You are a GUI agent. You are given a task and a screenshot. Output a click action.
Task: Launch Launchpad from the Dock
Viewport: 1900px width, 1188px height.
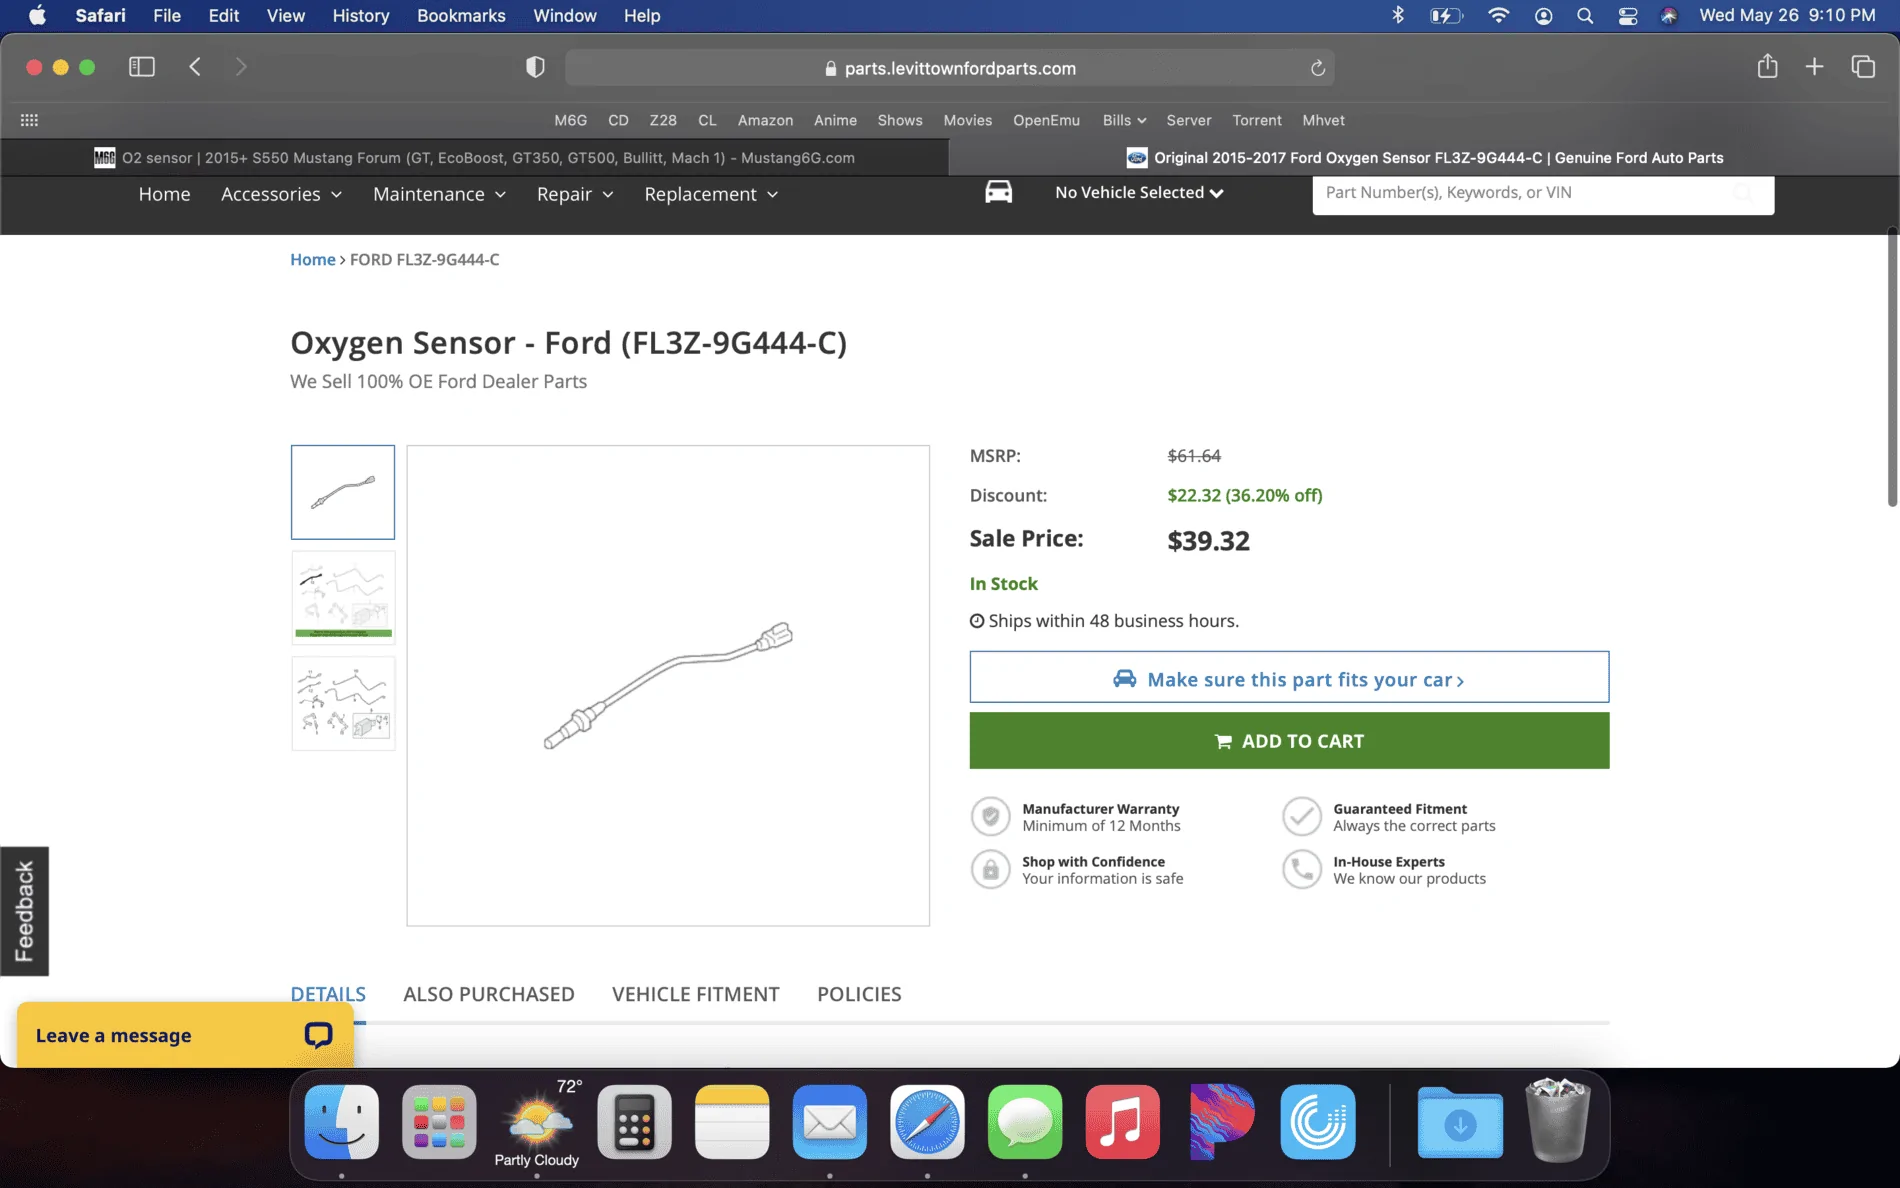[x=439, y=1122]
